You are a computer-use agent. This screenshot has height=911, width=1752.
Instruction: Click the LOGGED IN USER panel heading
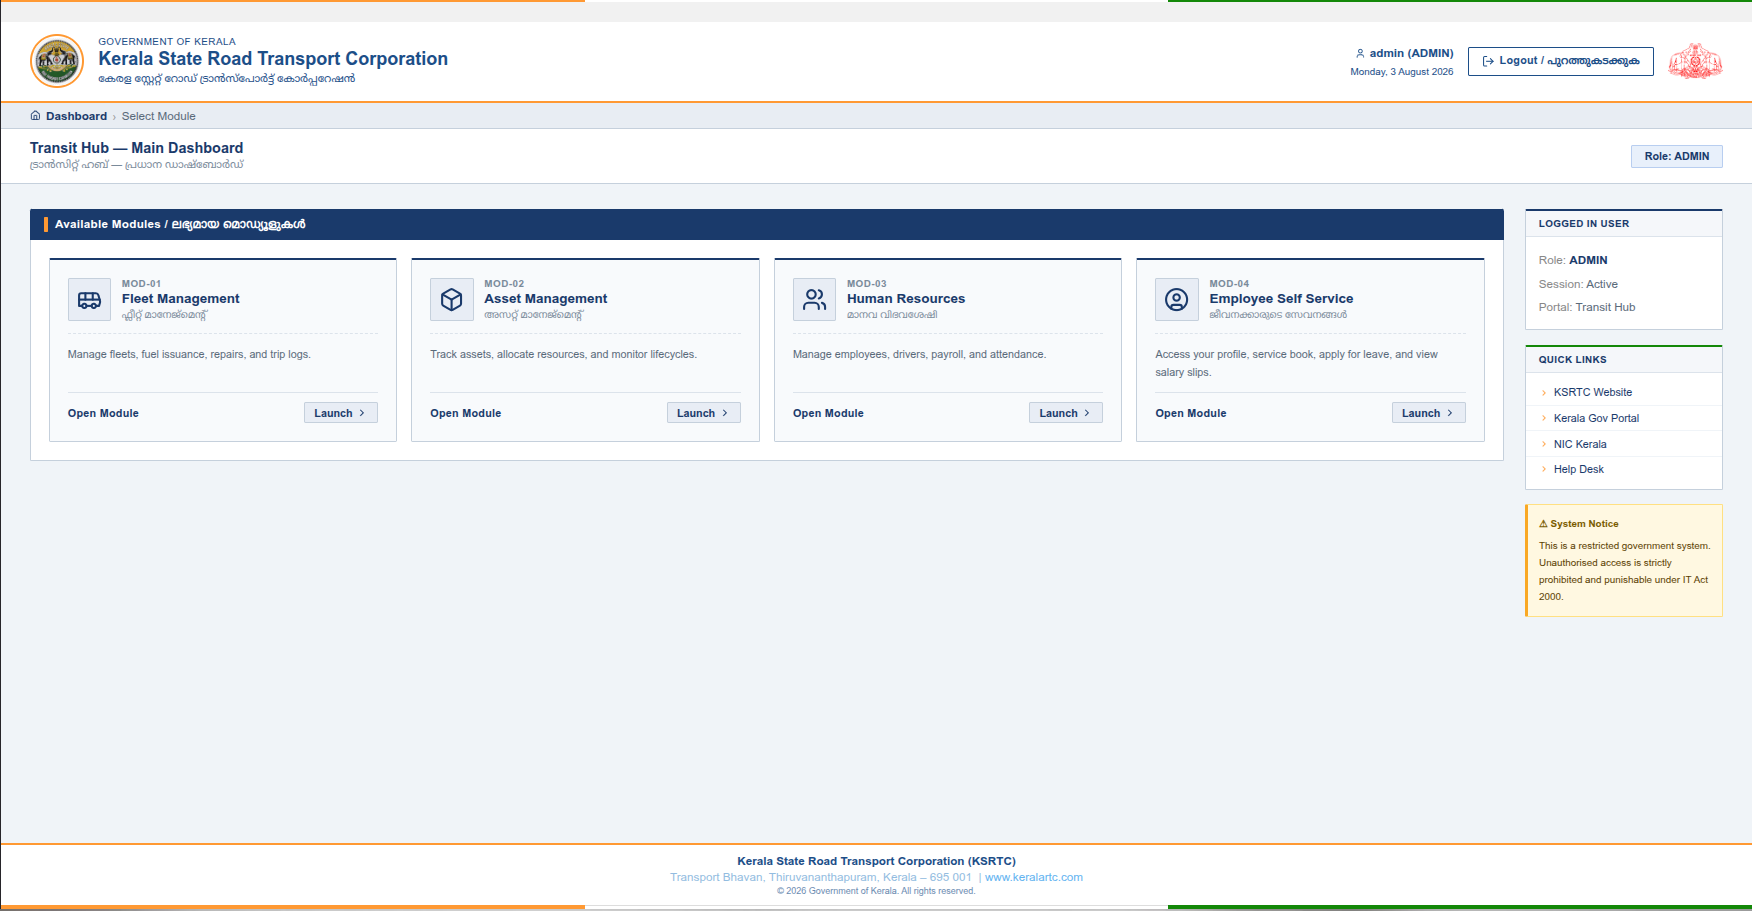click(1584, 224)
